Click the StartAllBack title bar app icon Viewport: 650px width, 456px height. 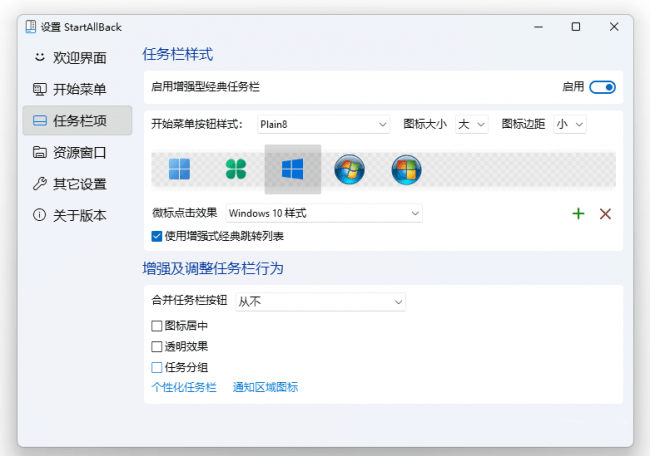click(31, 27)
